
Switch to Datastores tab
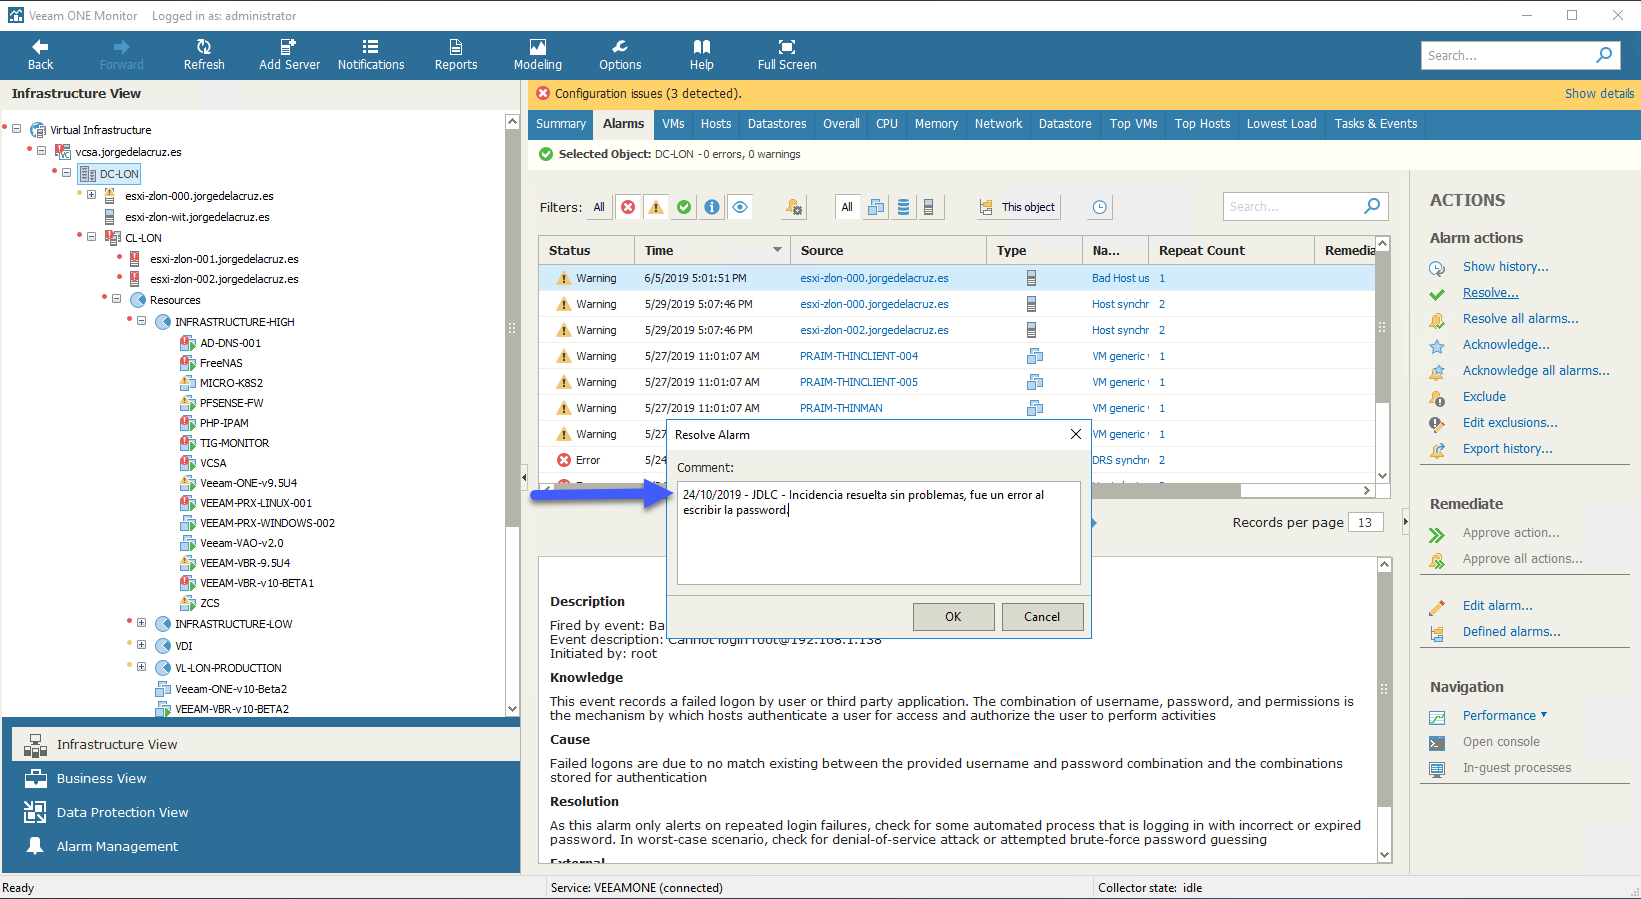[x=777, y=124]
